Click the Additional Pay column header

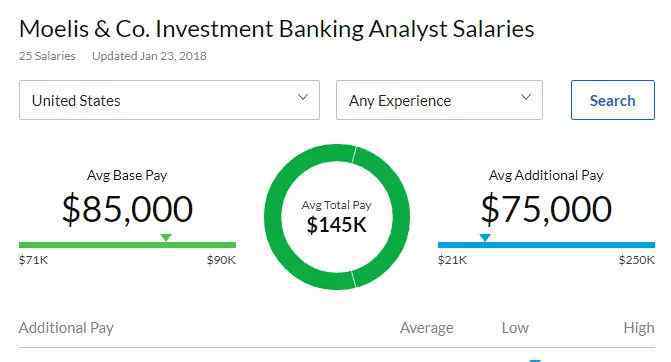tap(66, 328)
